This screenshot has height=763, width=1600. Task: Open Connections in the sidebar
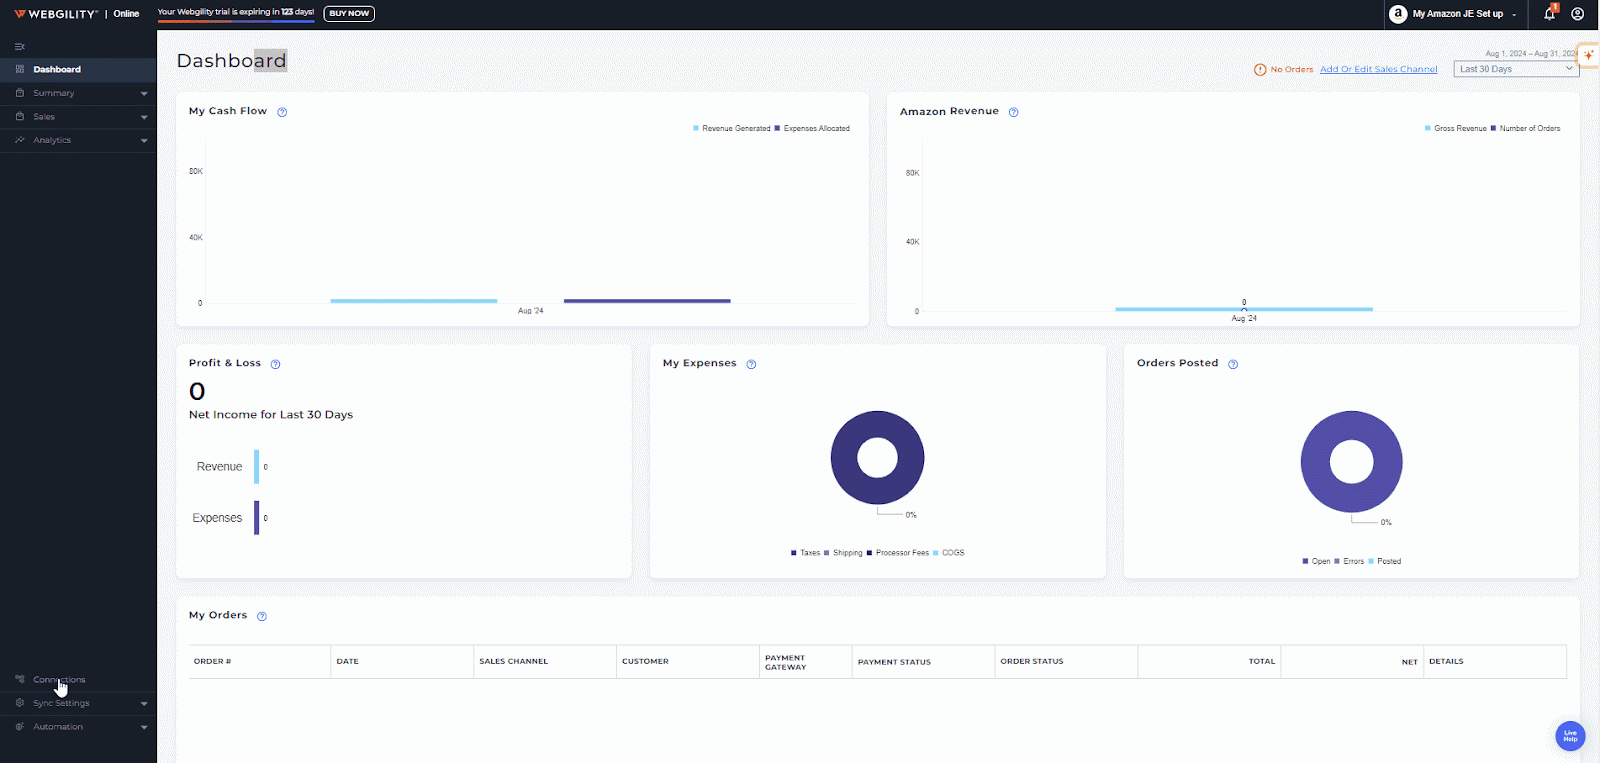pos(59,680)
